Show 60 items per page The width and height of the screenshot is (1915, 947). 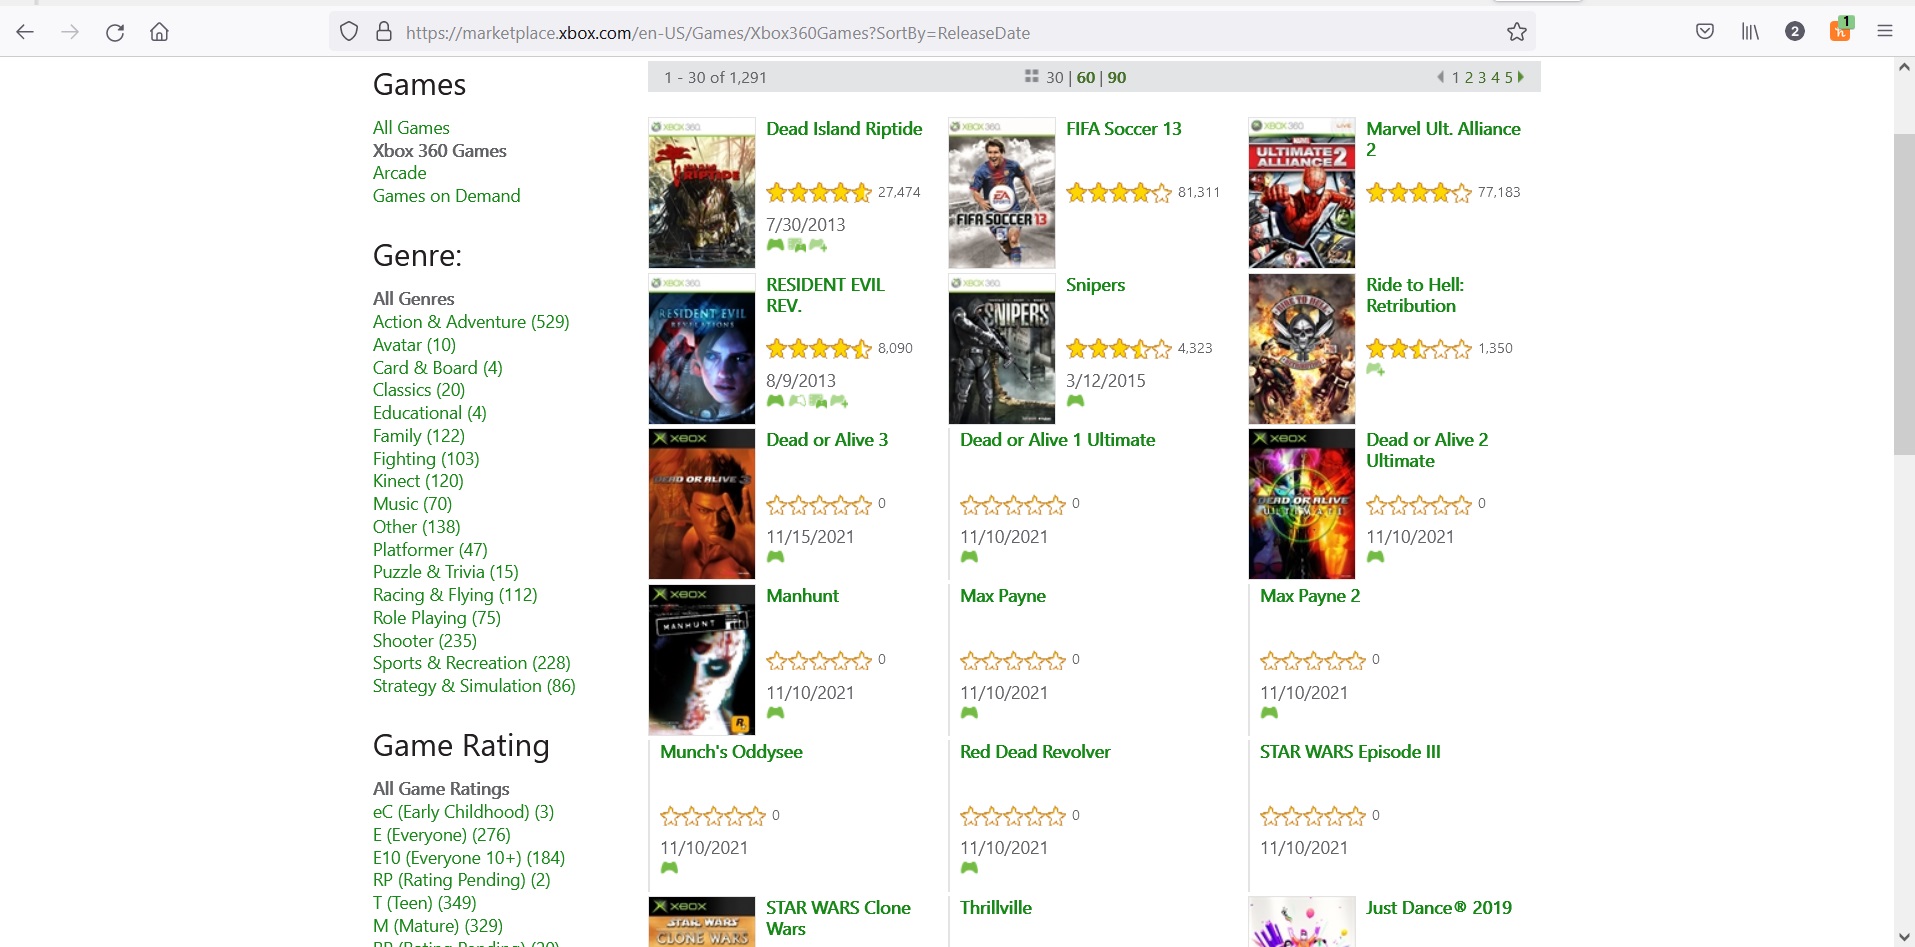pyautogui.click(x=1086, y=77)
